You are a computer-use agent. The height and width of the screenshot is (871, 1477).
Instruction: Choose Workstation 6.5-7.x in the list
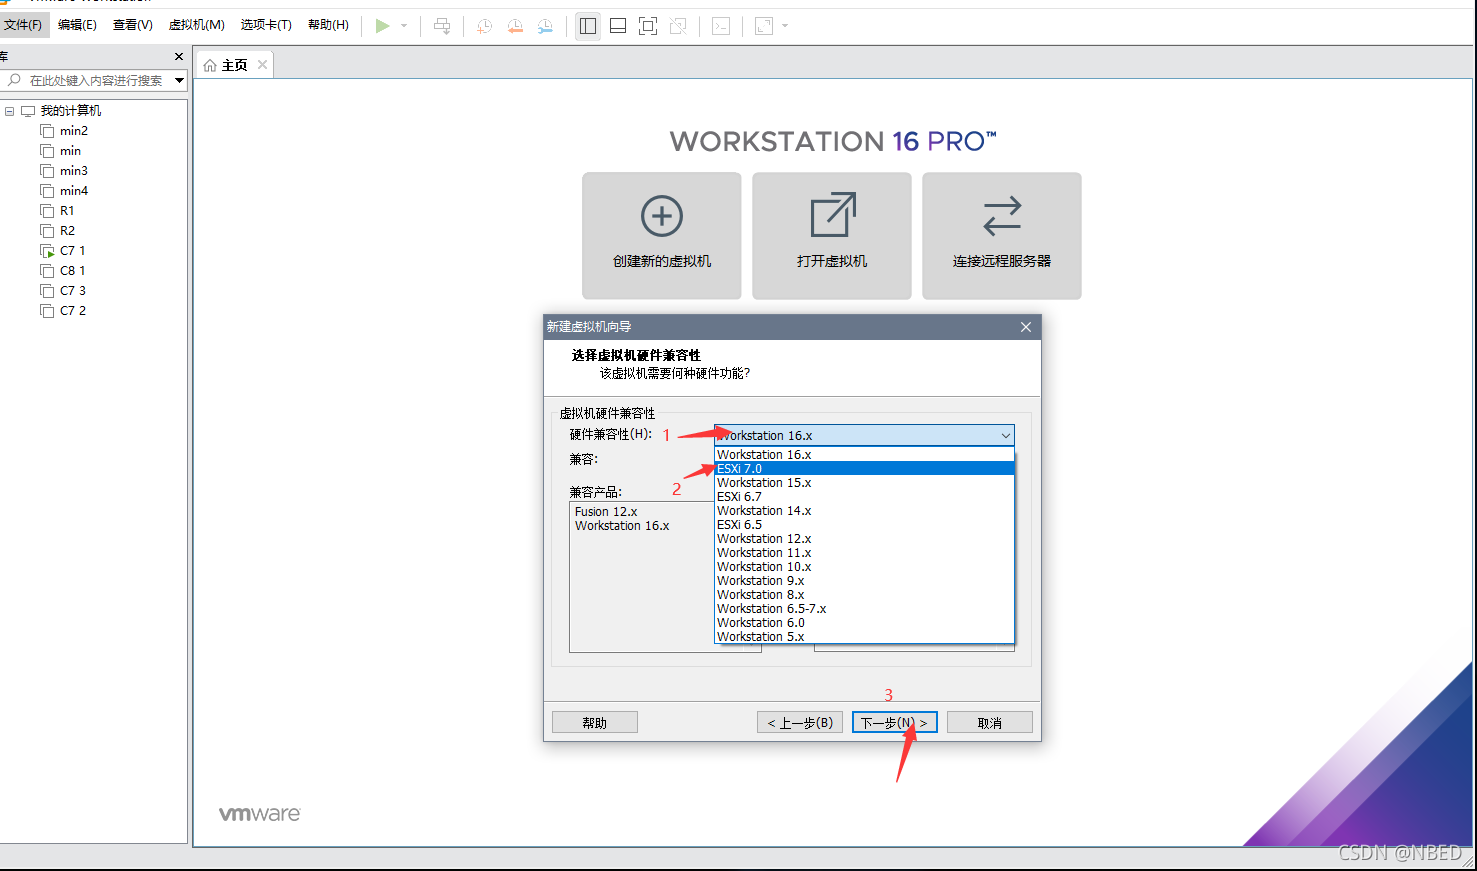[864, 608]
